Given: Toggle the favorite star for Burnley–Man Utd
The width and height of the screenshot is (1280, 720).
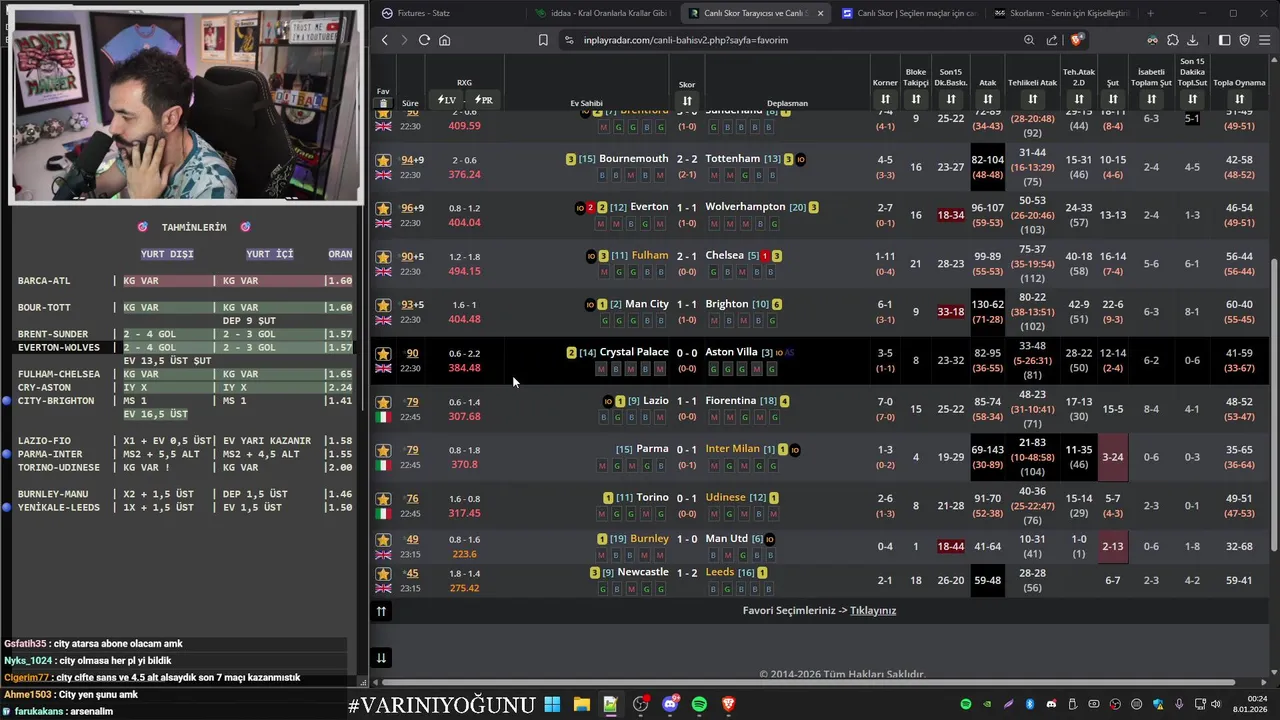Looking at the screenshot, I should (x=383, y=540).
